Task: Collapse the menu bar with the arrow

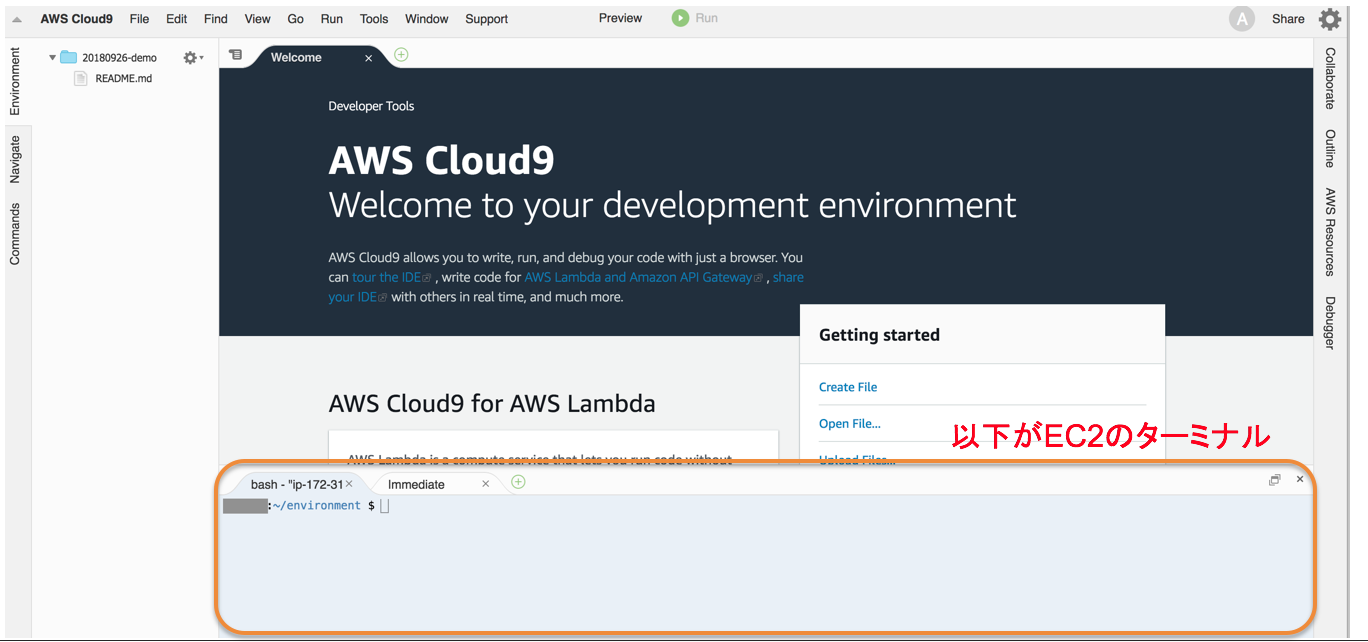Action: (17, 20)
